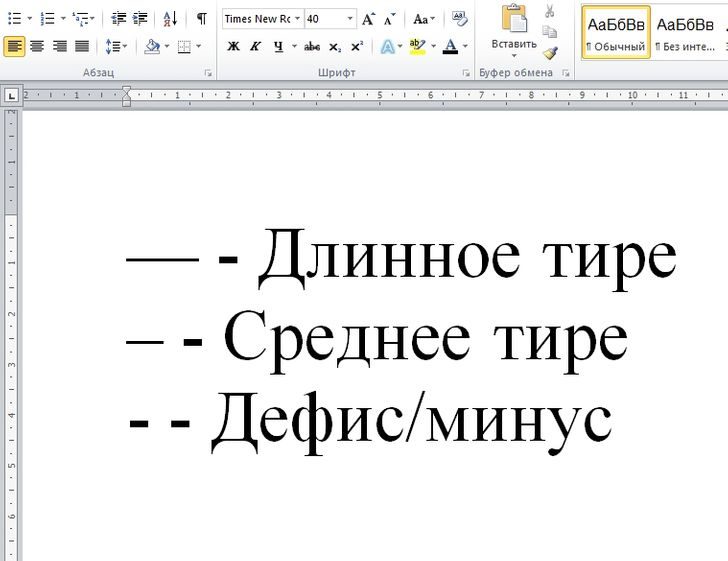This screenshot has height=561, width=728.
Task: Expand the font size dropdown showing 40
Action: coord(350,19)
